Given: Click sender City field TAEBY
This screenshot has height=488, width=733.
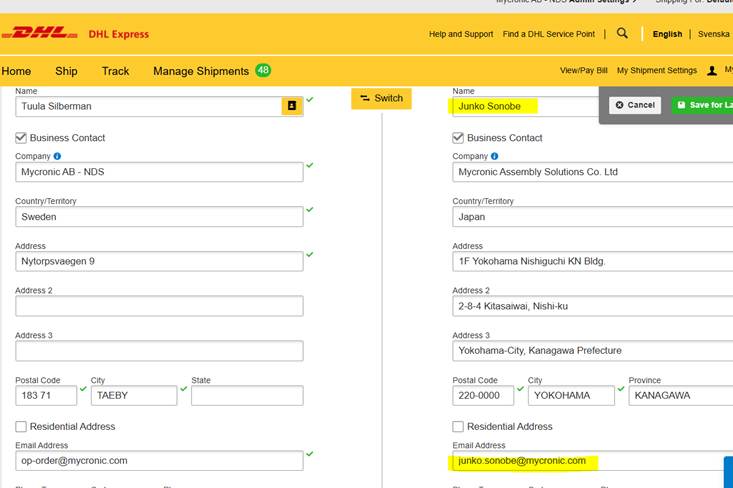Looking at the screenshot, I should 134,395.
